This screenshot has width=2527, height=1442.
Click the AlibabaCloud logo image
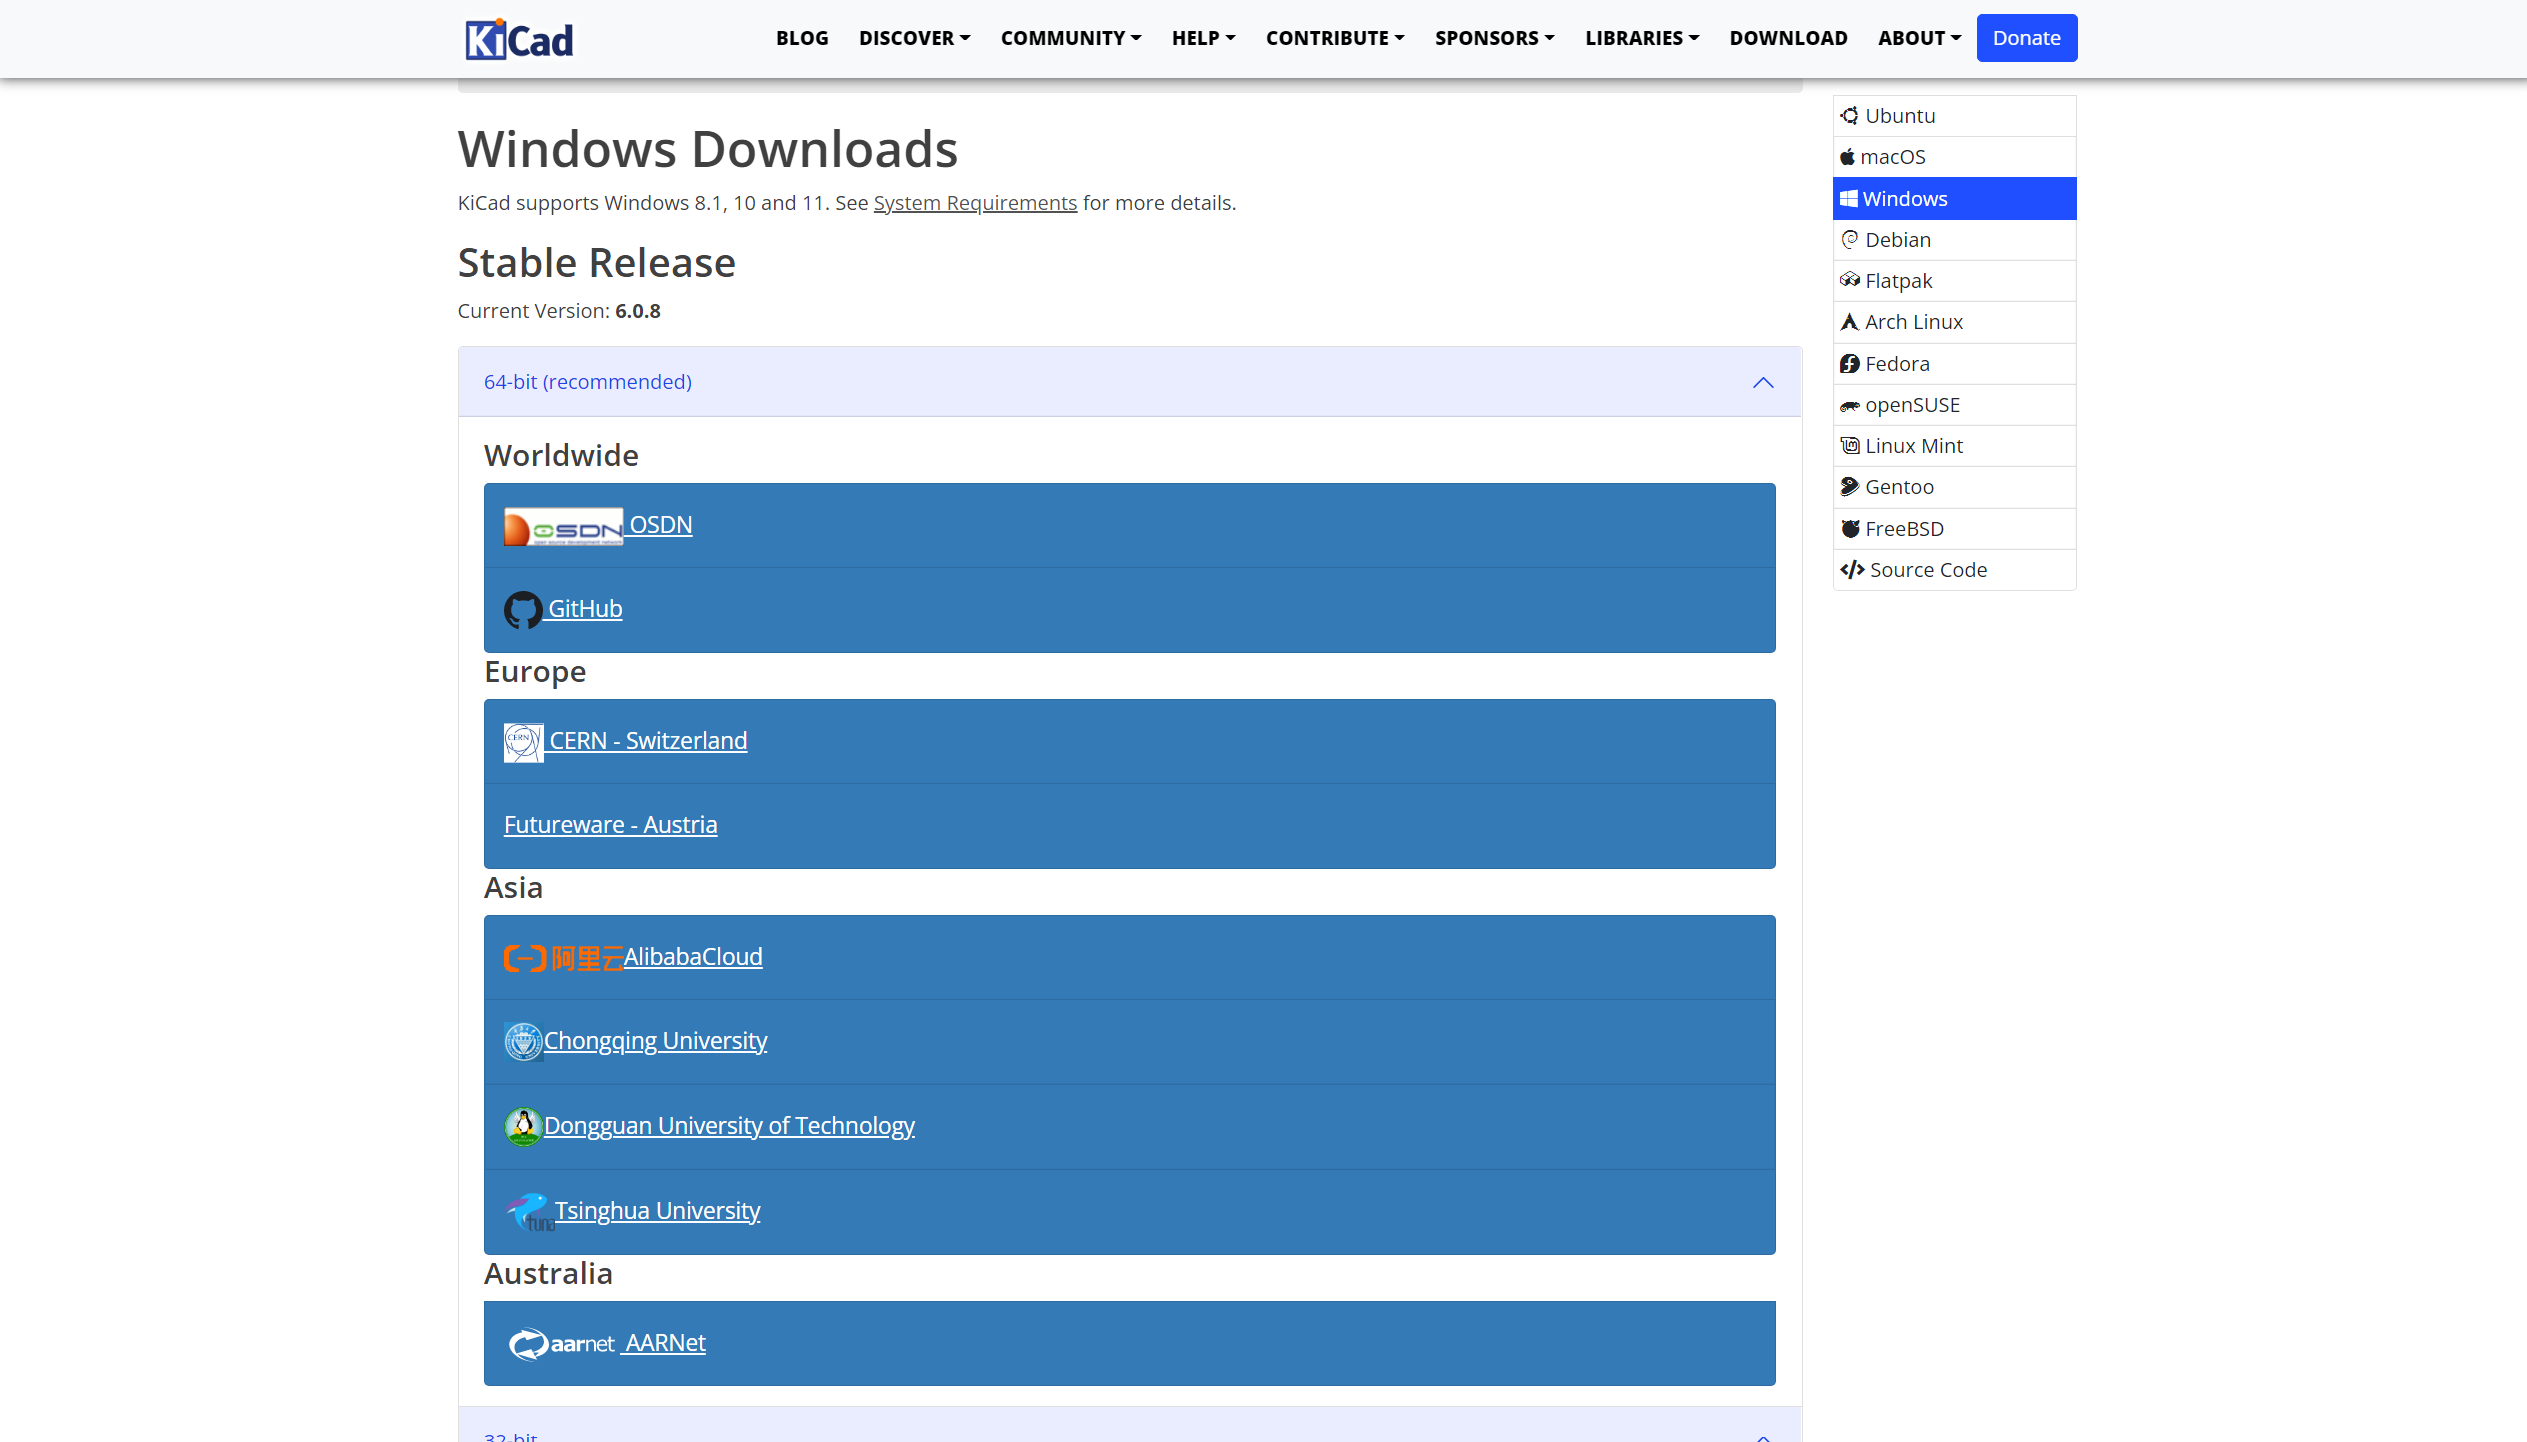coord(563,958)
